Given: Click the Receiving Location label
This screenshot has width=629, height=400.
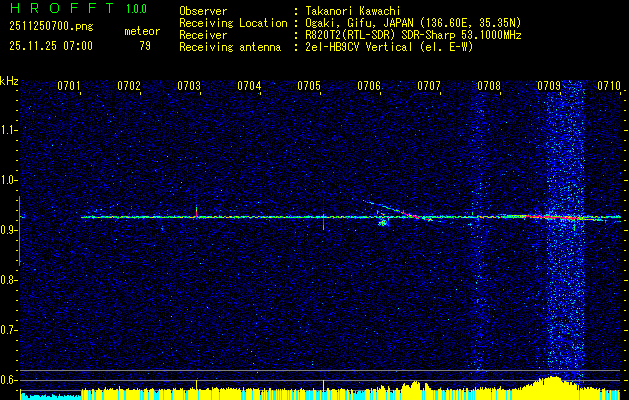Looking at the screenshot, I should [x=233, y=23].
